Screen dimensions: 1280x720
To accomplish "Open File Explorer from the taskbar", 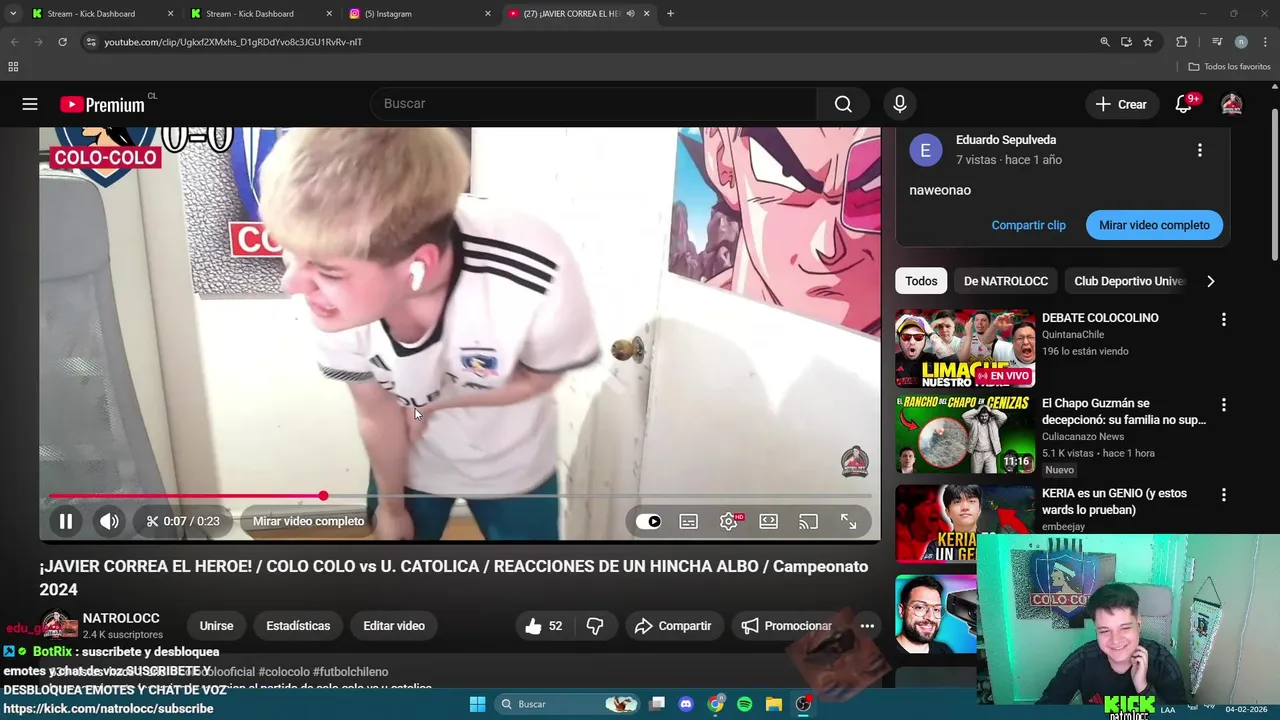I will click(773, 704).
